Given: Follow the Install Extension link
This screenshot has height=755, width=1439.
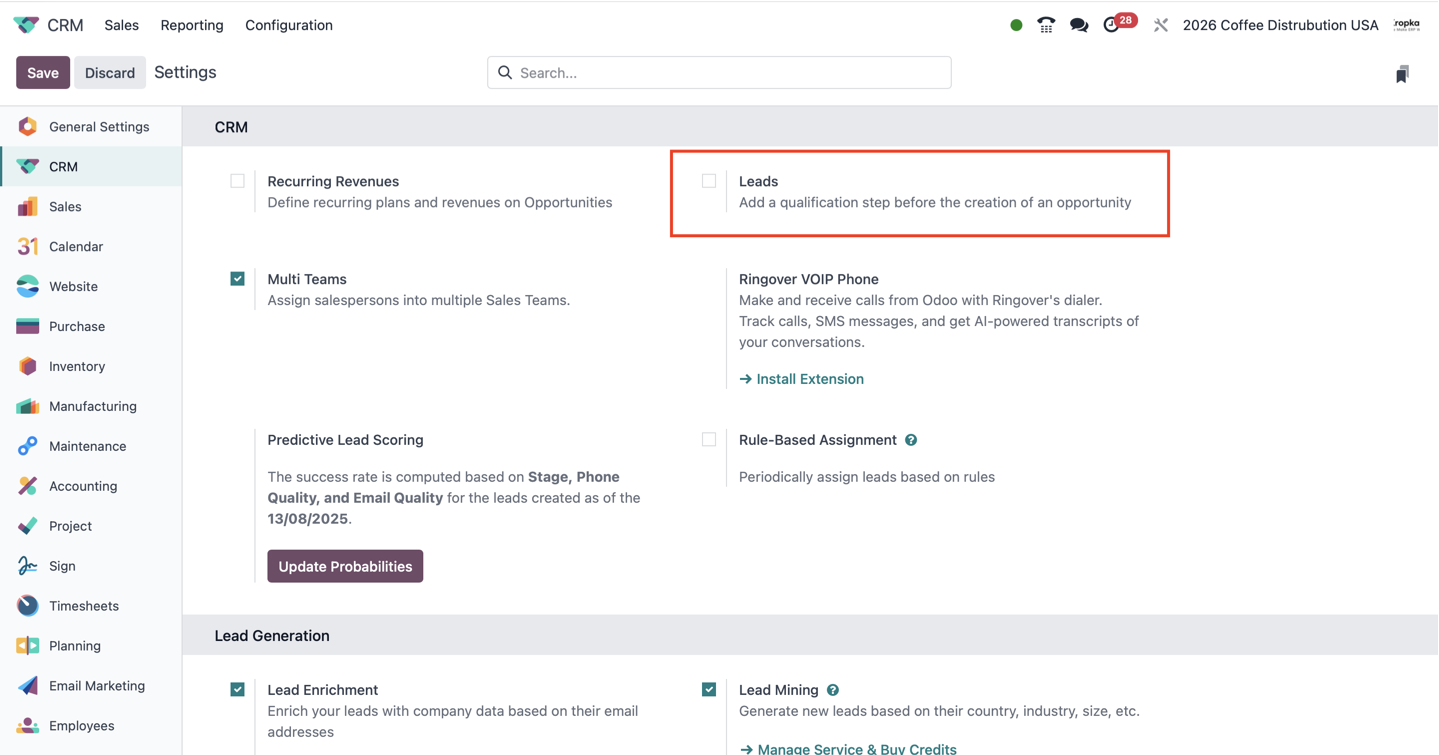Looking at the screenshot, I should [801, 379].
